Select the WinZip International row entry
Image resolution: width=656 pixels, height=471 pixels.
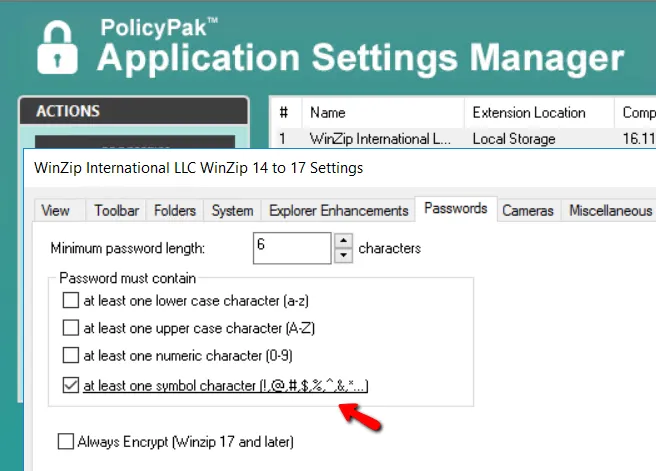[x=380, y=138]
